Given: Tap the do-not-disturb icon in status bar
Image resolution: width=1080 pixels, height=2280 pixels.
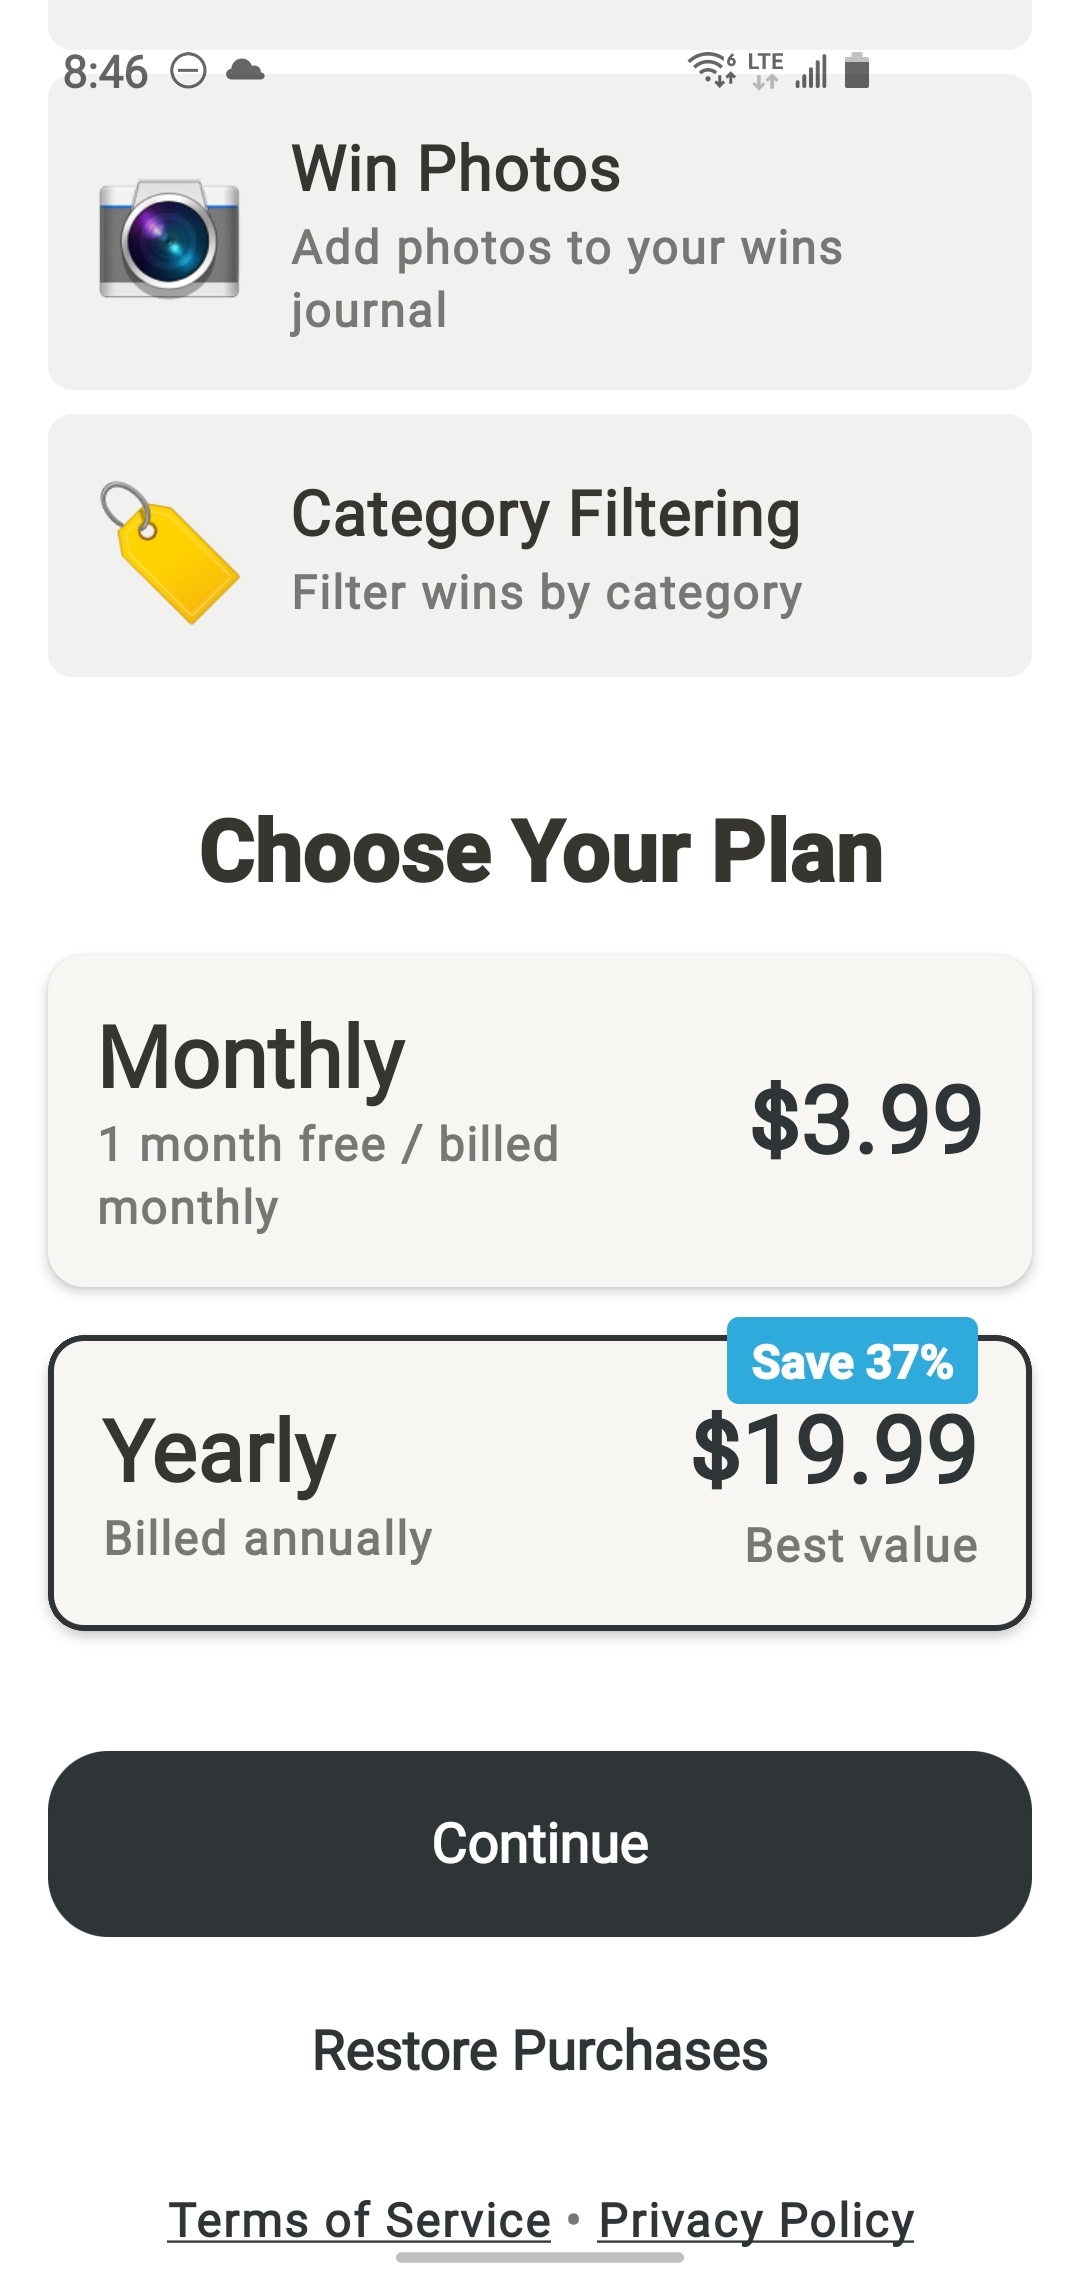Looking at the screenshot, I should (188, 71).
